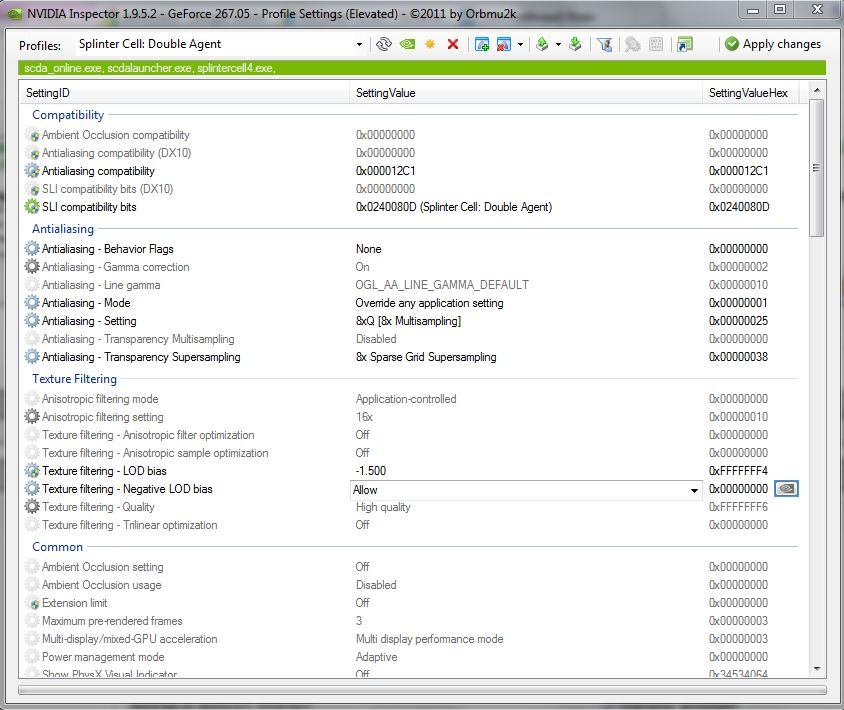This screenshot has width=844, height=710.
Task: Click gear icon beside Antialiasing - Gamma correction
Action: (32, 266)
